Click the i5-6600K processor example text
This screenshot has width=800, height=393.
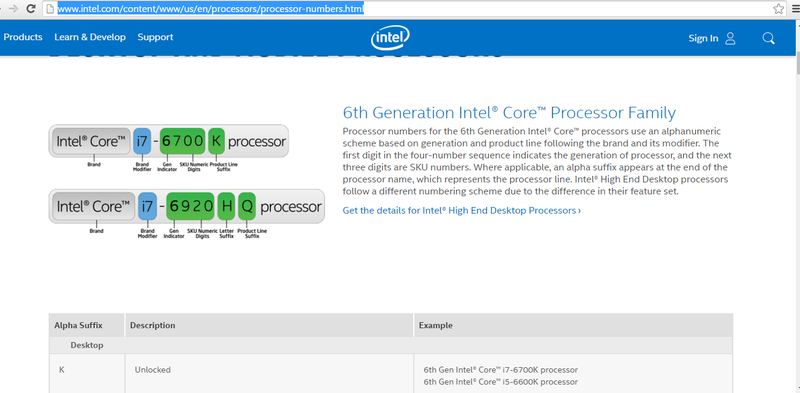(x=501, y=382)
